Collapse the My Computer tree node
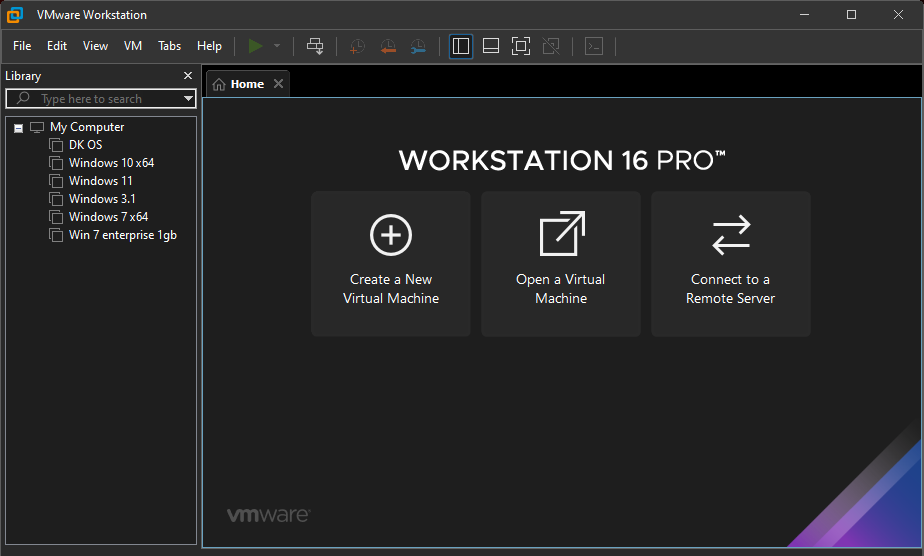 point(18,128)
